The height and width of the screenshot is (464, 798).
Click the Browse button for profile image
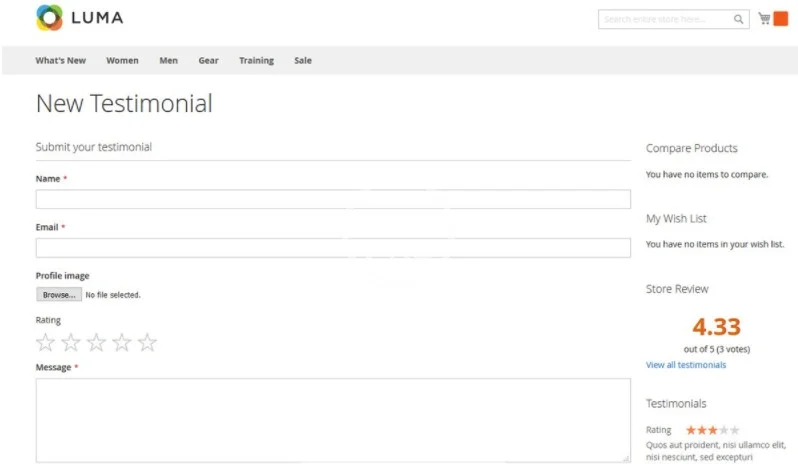pyautogui.click(x=59, y=295)
